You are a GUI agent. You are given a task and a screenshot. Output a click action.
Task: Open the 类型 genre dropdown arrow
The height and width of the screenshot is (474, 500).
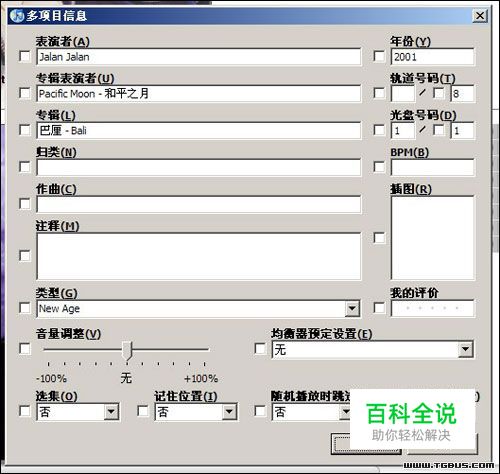(x=352, y=309)
